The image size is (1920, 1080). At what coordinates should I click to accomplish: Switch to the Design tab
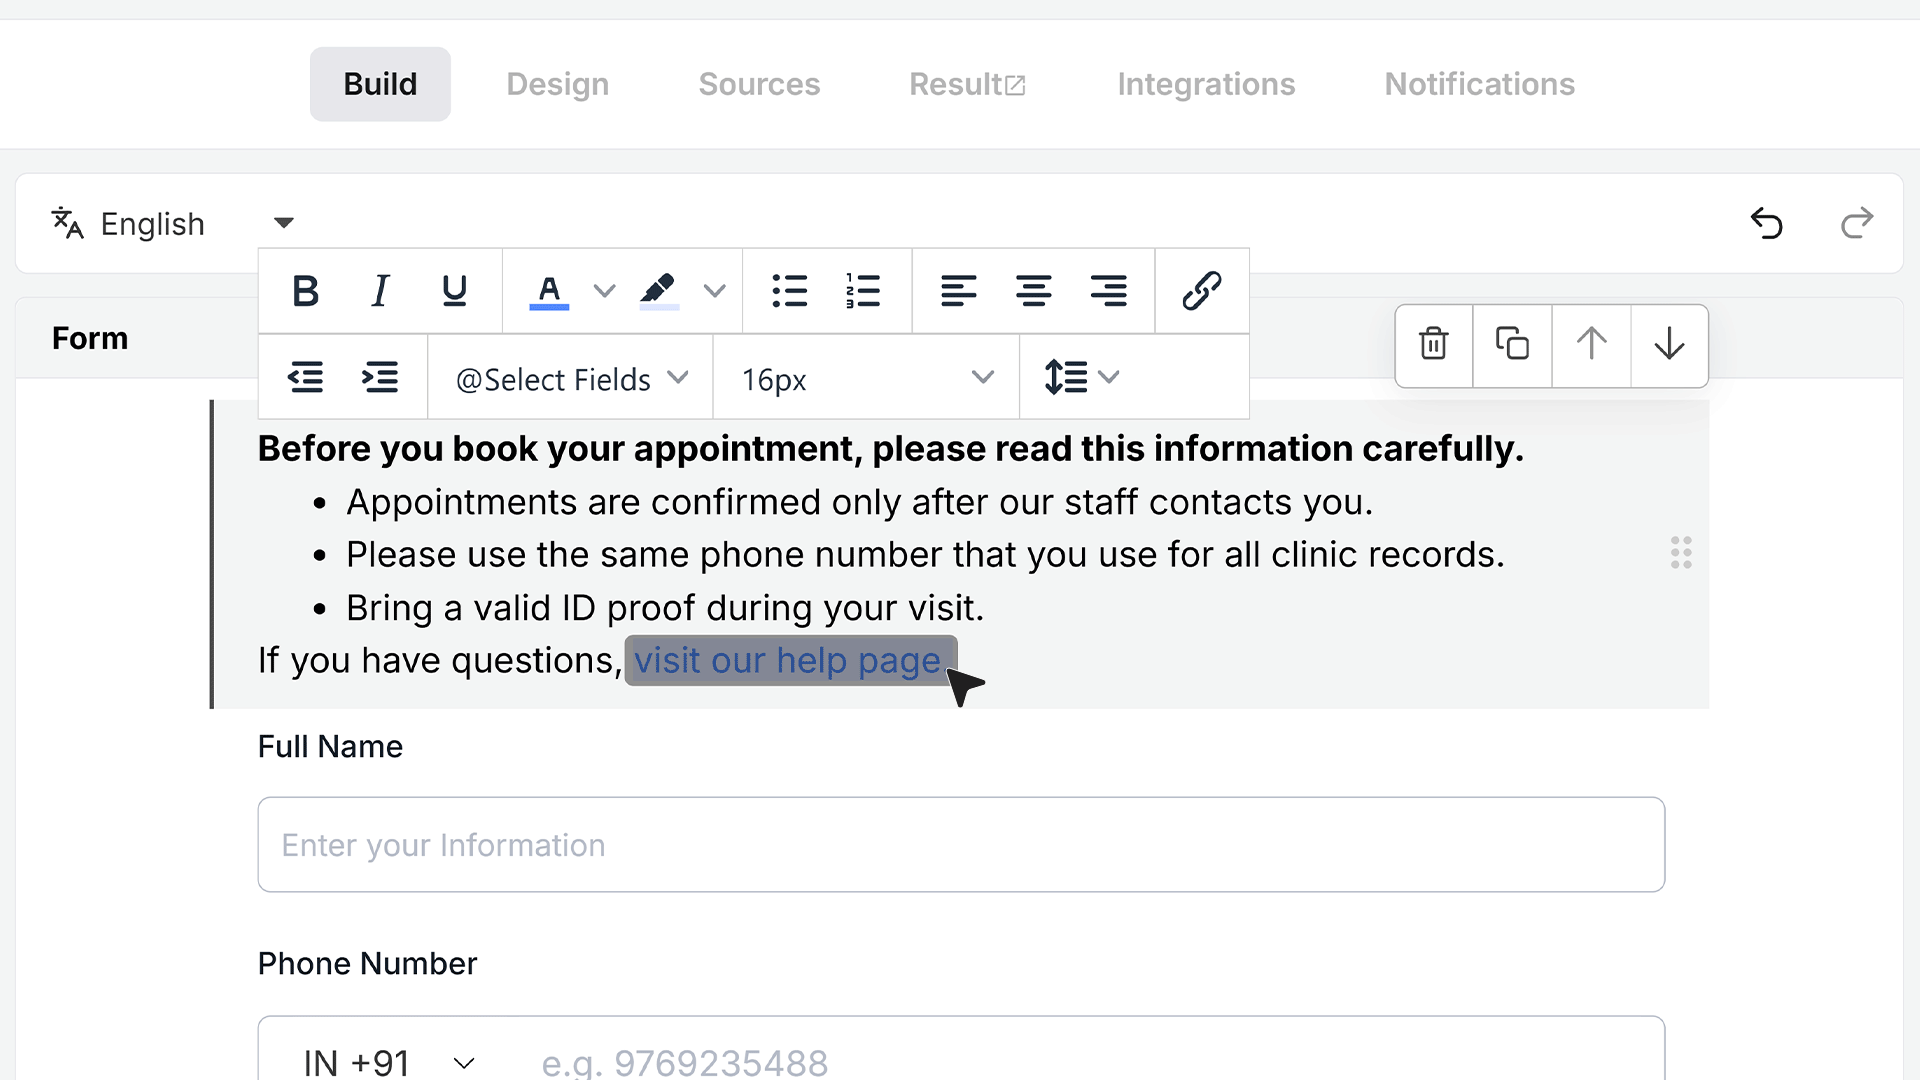[x=557, y=84]
